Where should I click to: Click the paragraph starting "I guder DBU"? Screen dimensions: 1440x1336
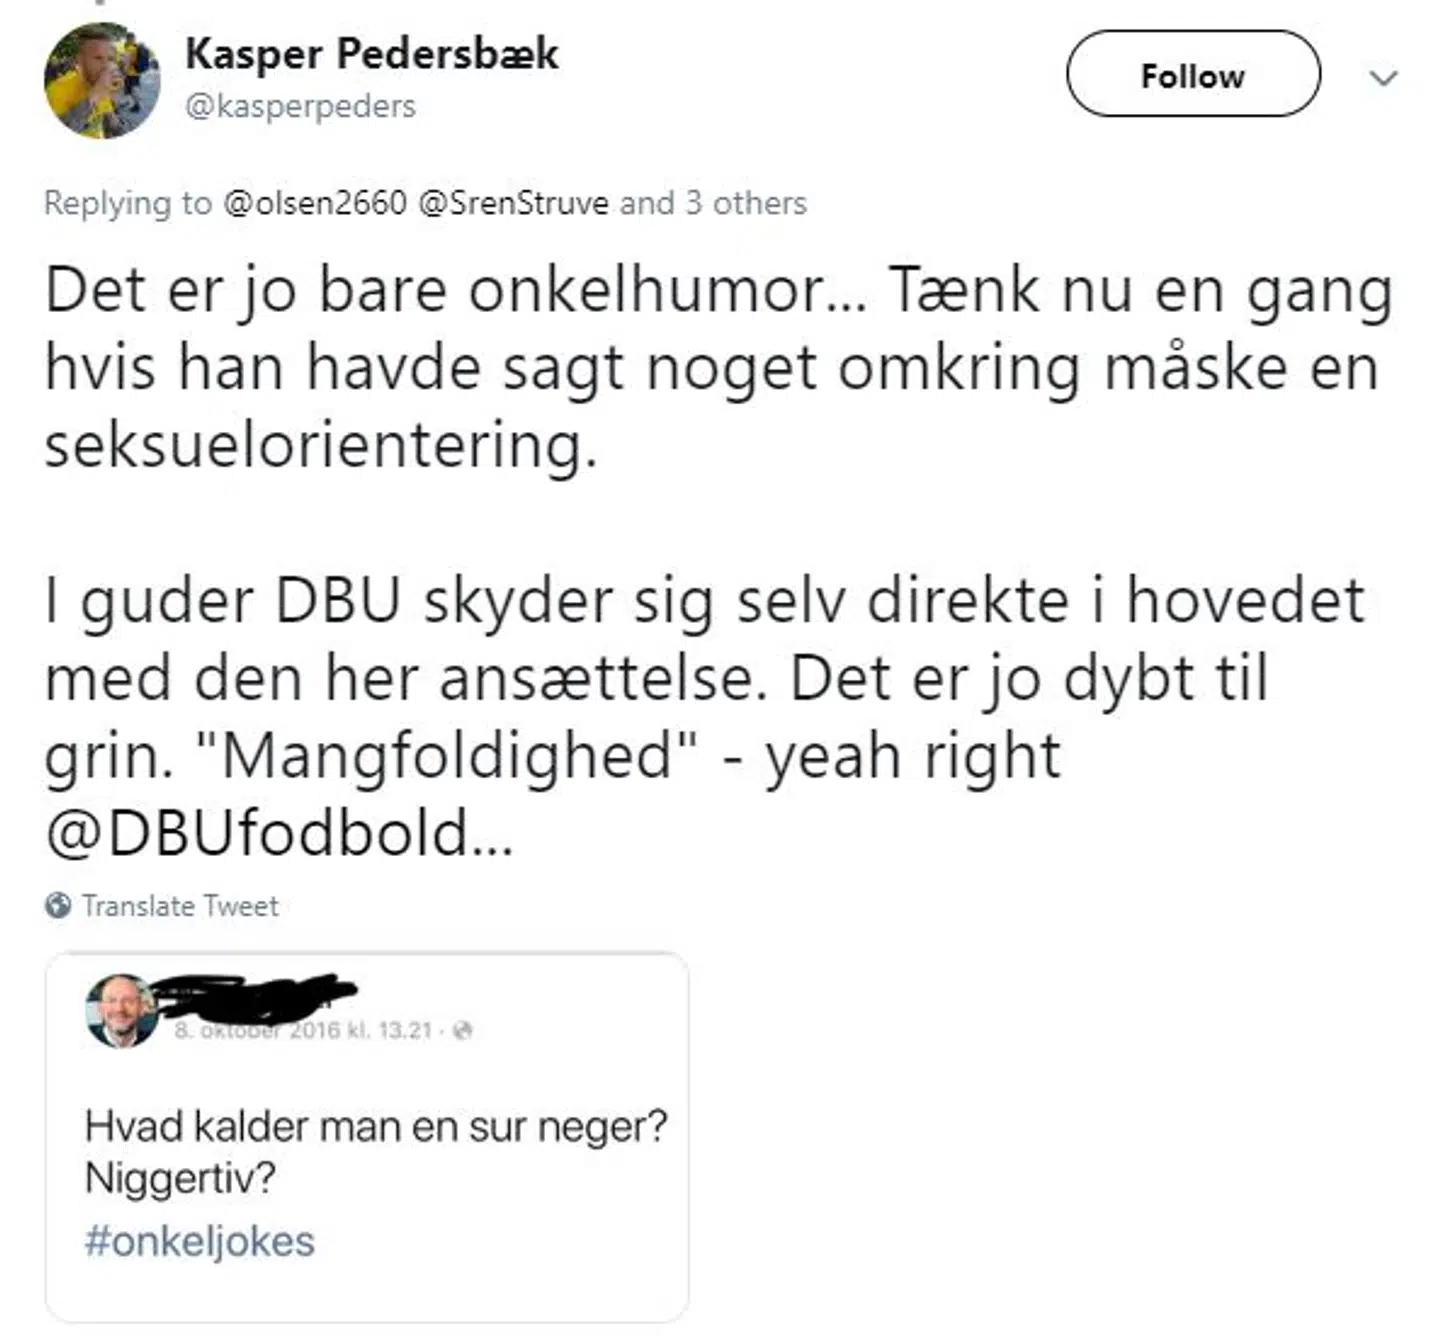[704, 677]
